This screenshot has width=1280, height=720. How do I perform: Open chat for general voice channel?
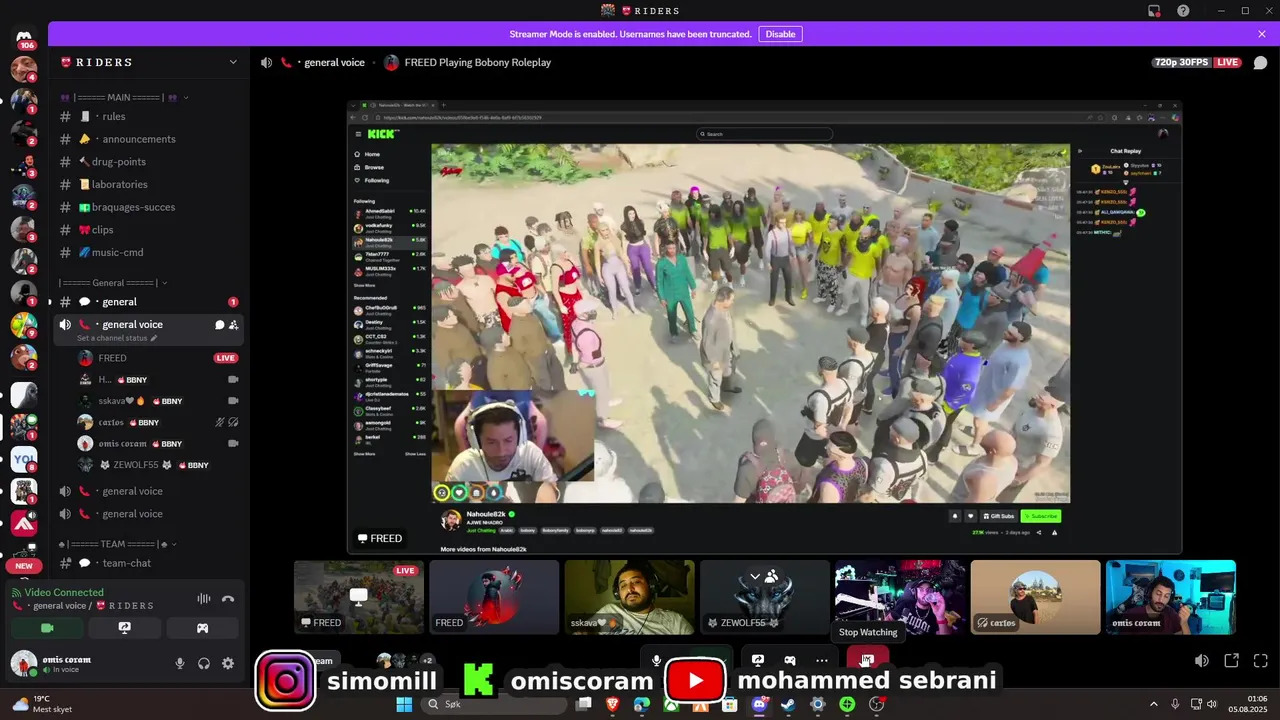coord(219,324)
